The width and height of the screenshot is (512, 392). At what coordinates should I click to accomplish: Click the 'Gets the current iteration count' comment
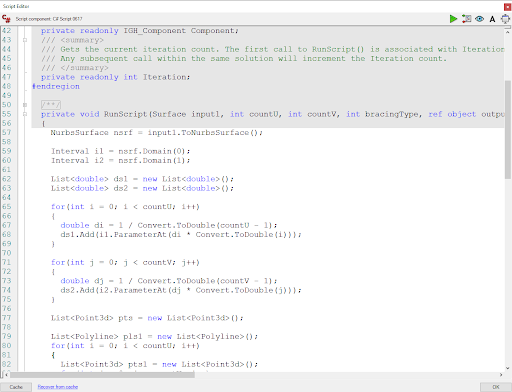pyautogui.click(x=272, y=50)
